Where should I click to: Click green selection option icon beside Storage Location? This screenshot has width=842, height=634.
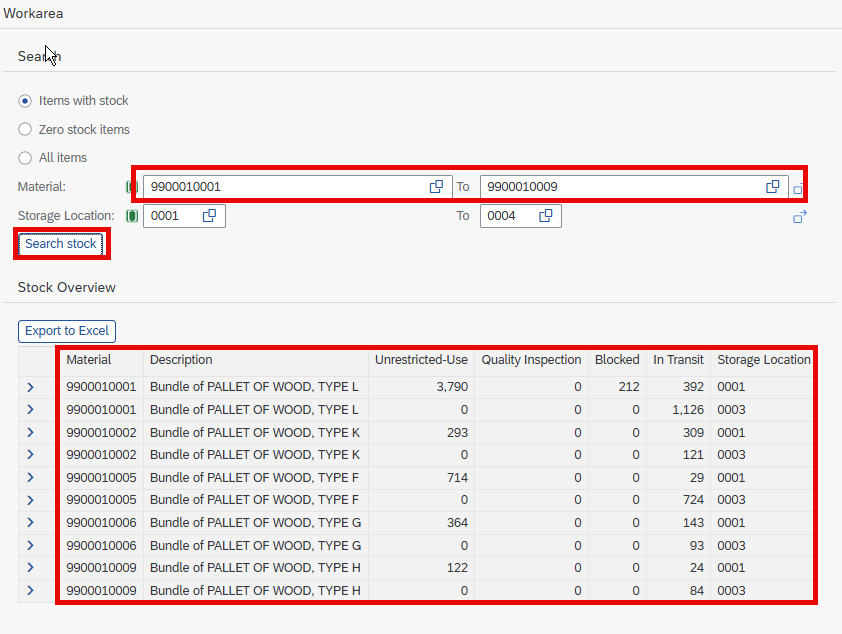[x=132, y=216]
